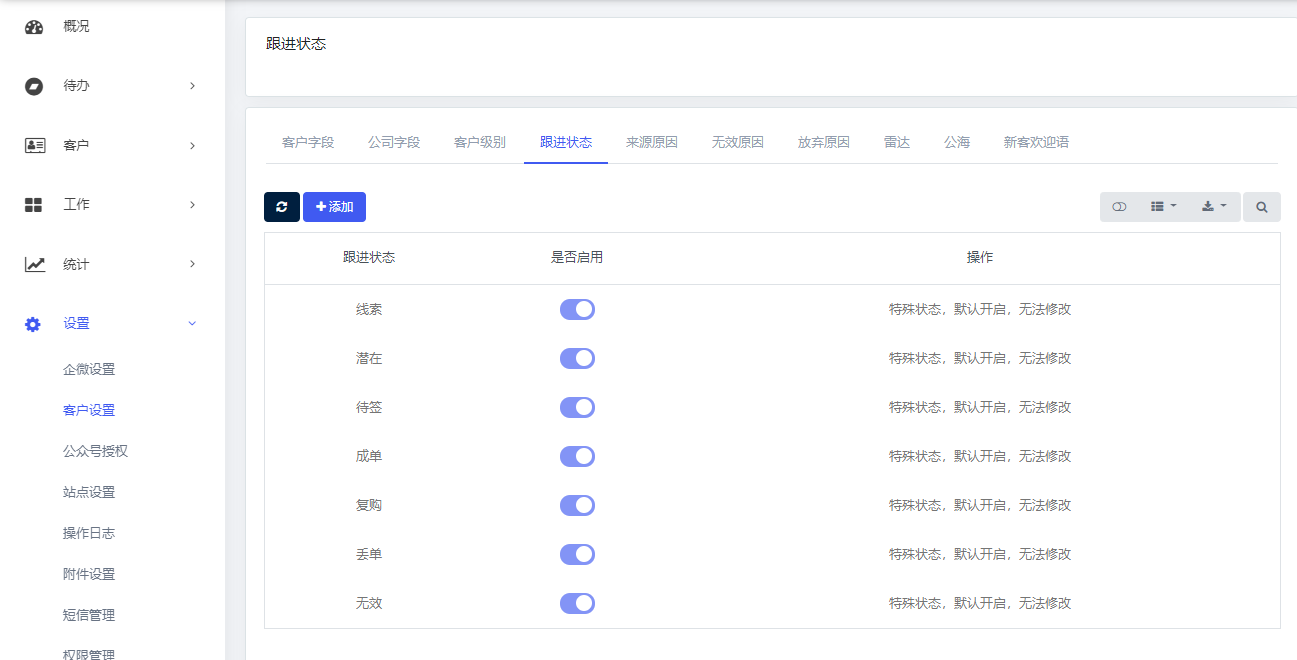This screenshot has width=1297, height=660.
Task: Open 权限管理 in the sidebar
Action: click(x=89, y=655)
